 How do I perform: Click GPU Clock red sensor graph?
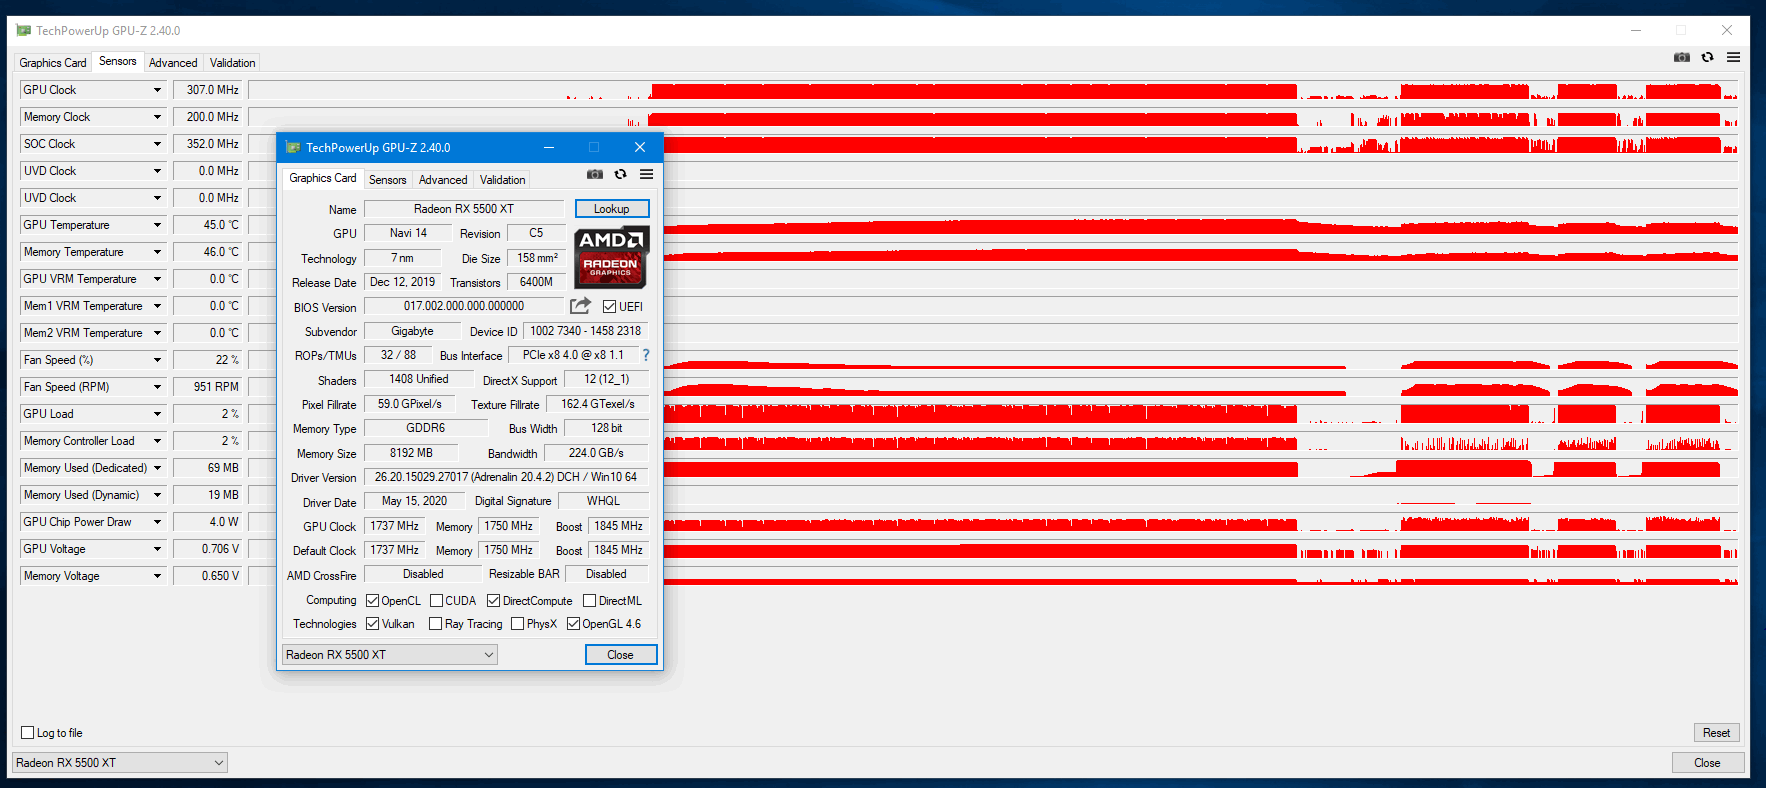click(x=993, y=90)
